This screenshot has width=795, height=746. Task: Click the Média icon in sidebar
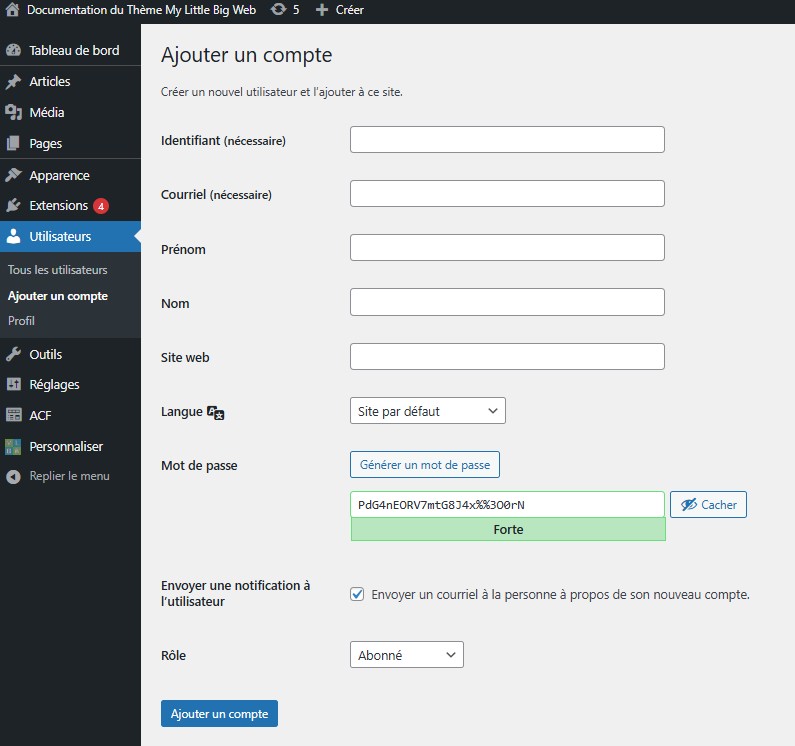point(13,113)
